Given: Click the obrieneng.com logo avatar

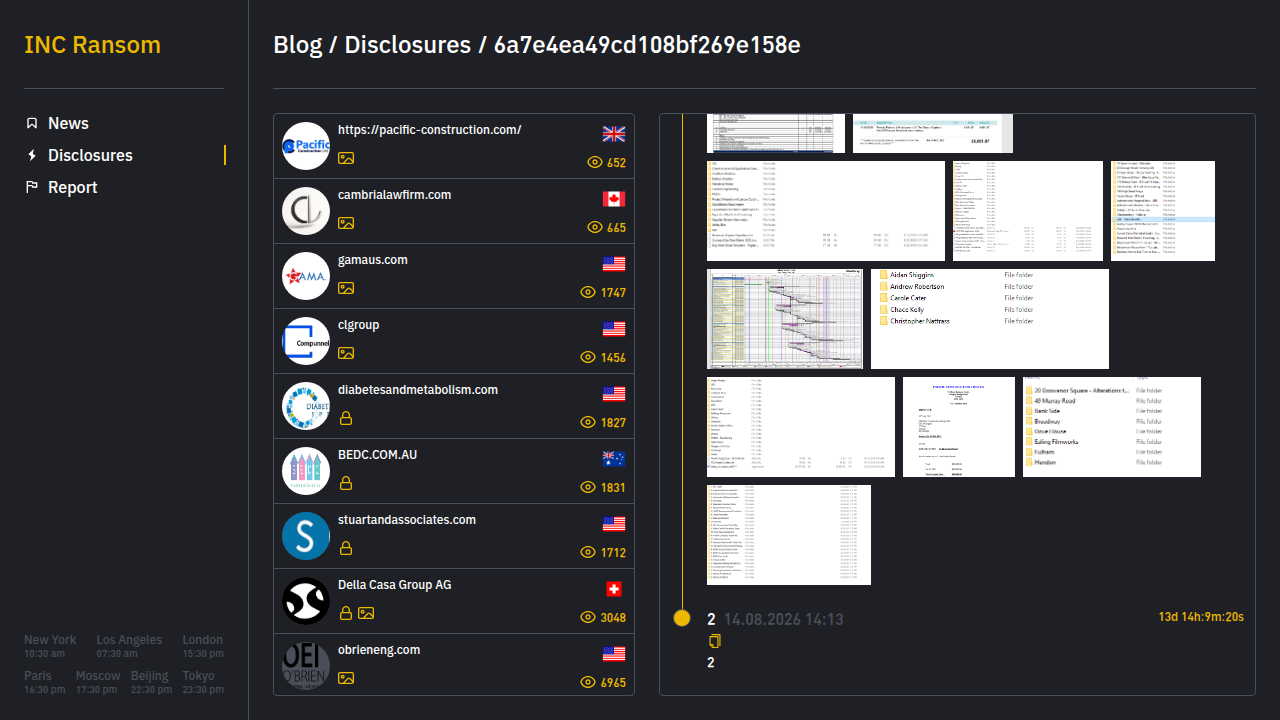Looking at the screenshot, I should pos(306,666).
